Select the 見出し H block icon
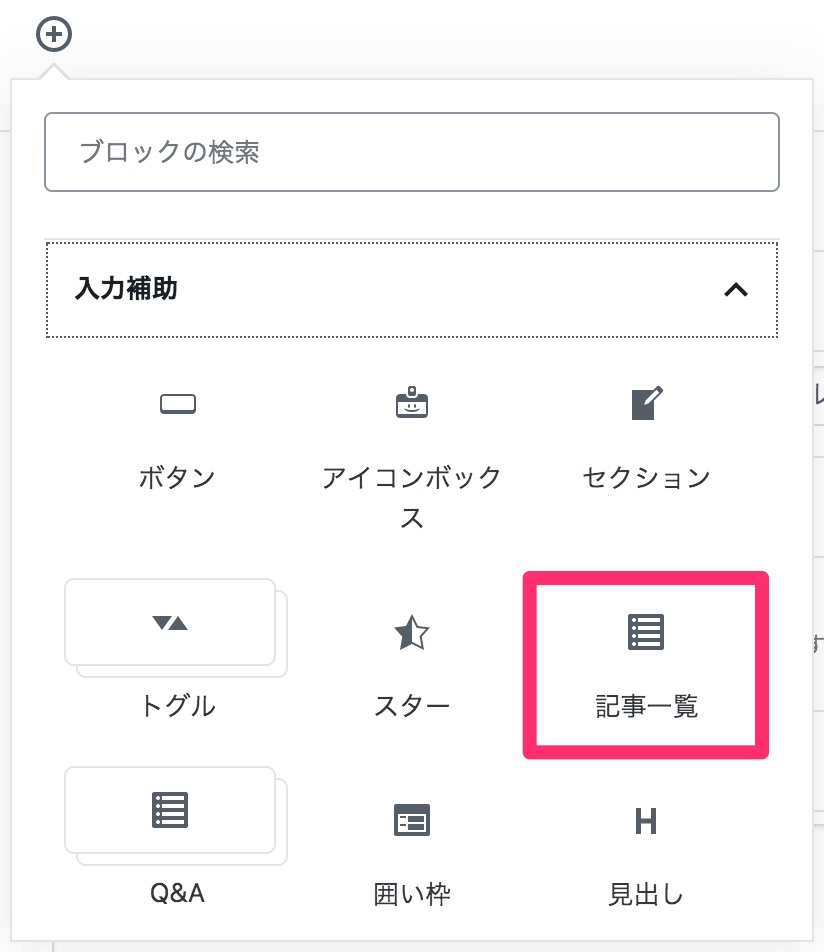This screenshot has height=952, width=824. [x=646, y=821]
